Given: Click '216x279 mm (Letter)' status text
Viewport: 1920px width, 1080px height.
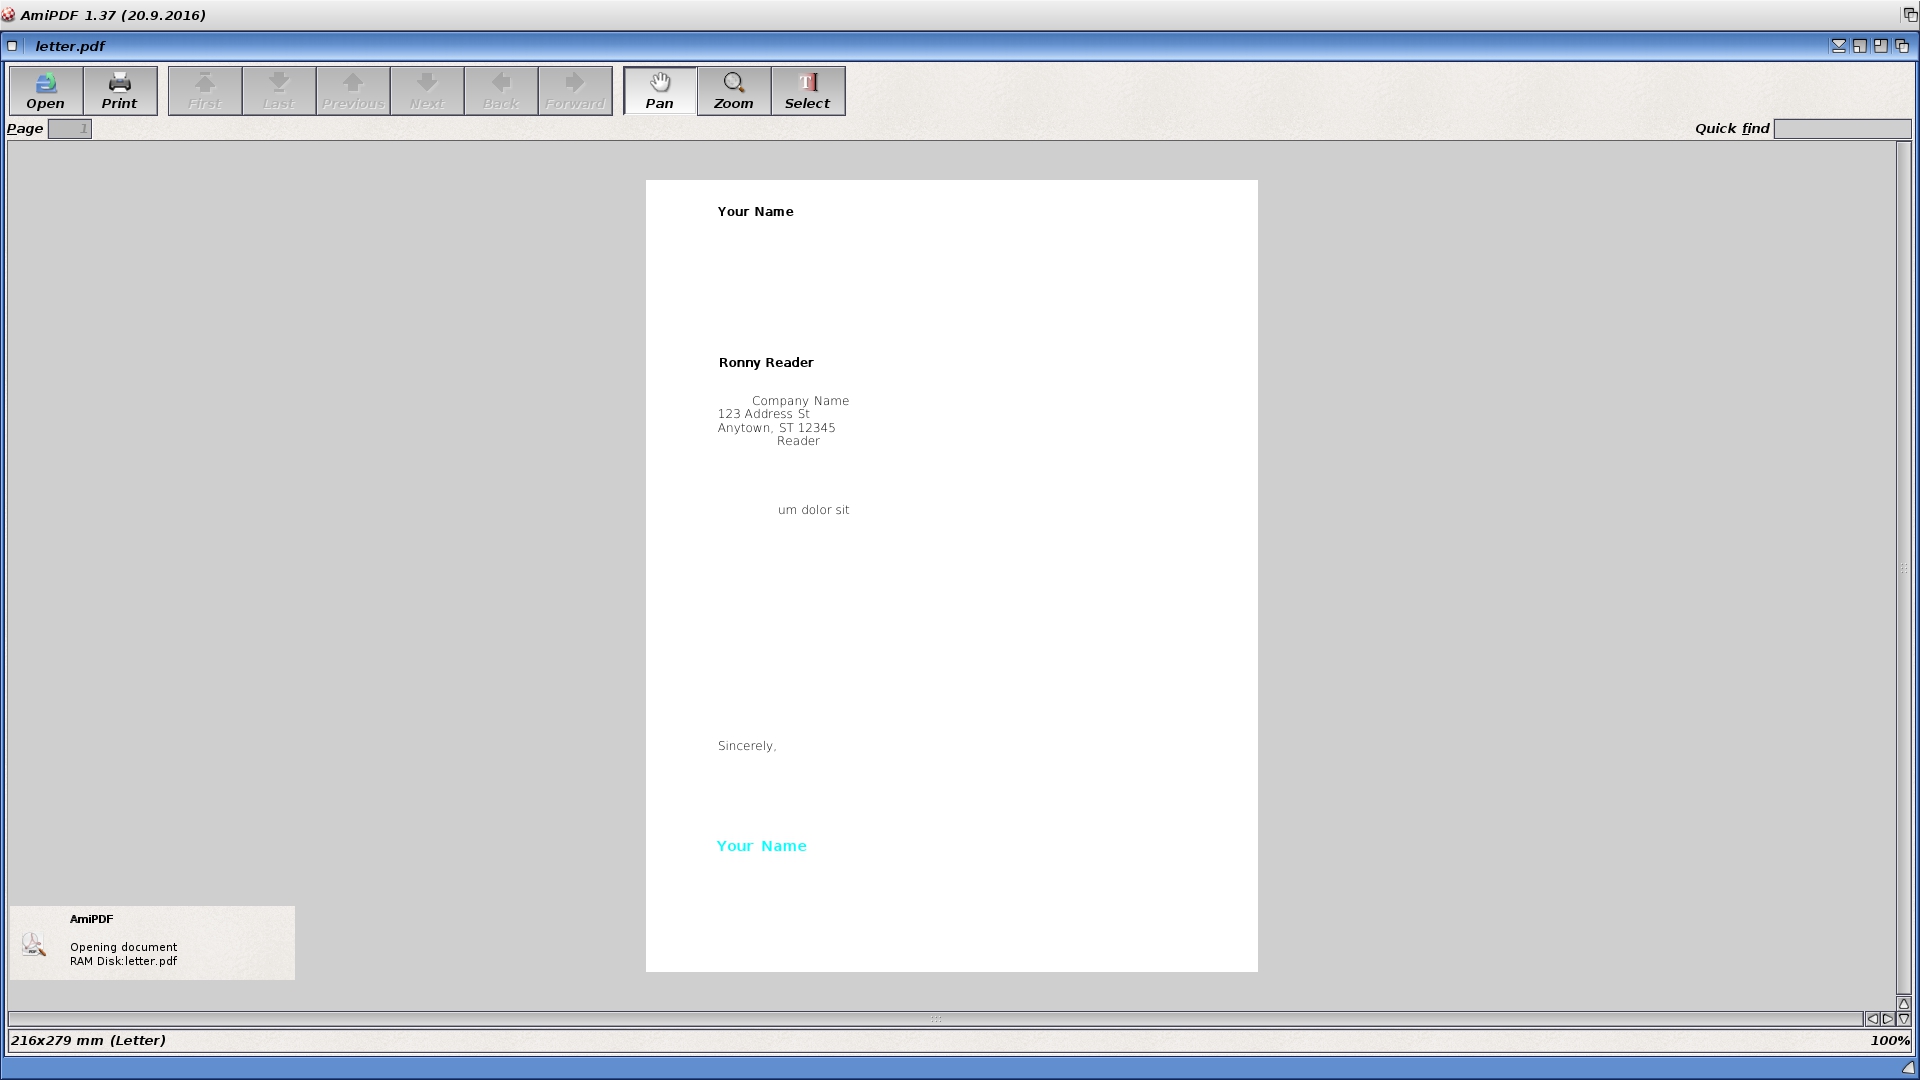Looking at the screenshot, I should point(89,1041).
